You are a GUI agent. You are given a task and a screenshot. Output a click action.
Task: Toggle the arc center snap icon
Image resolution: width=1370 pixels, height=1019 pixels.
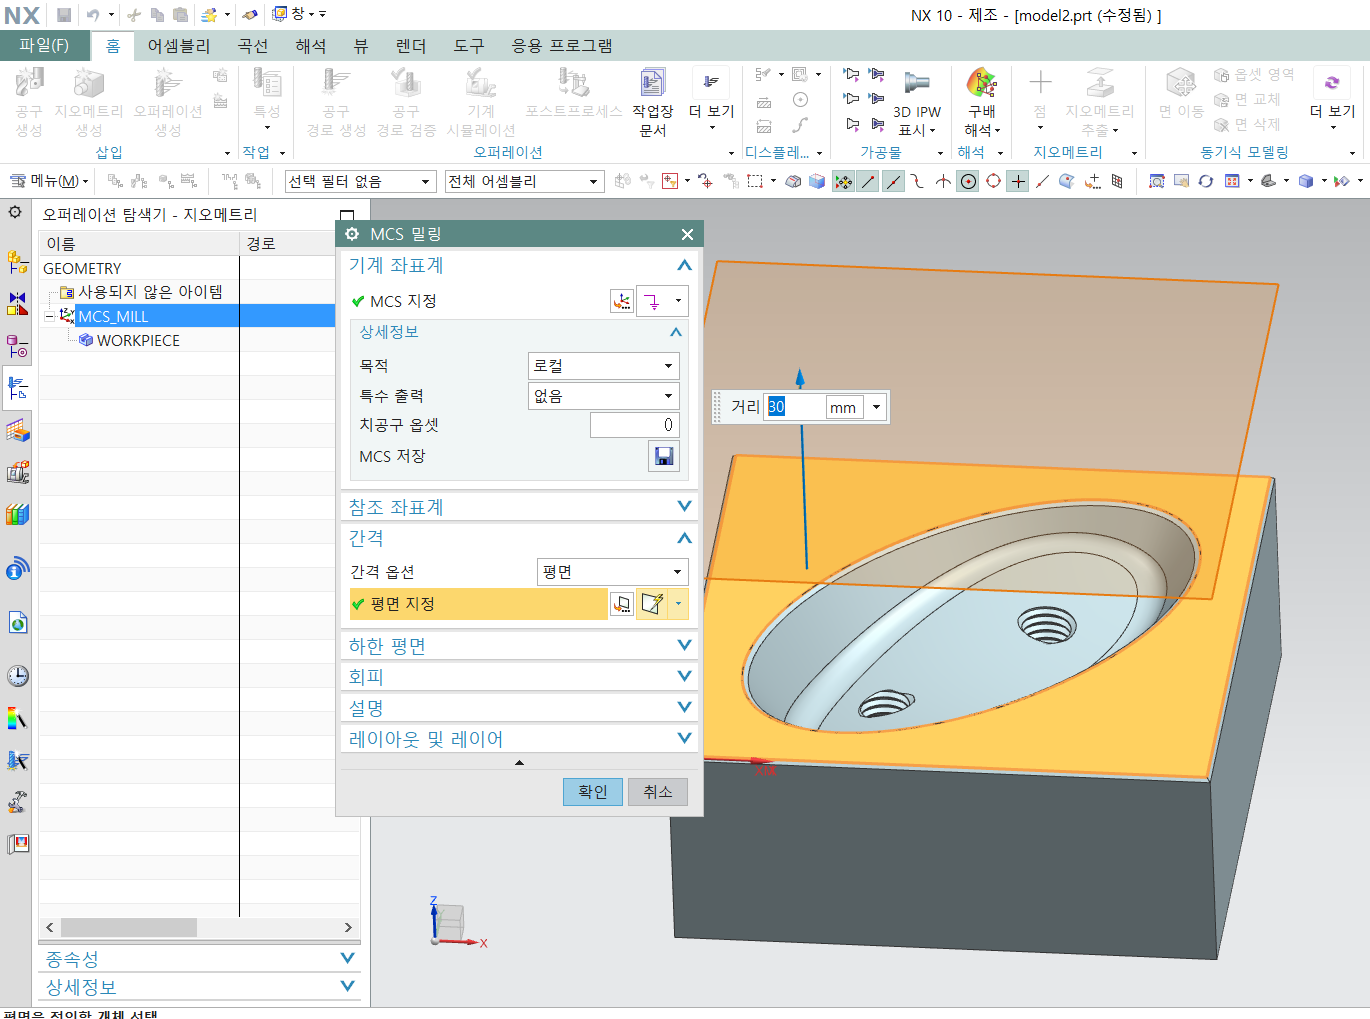point(968,181)
